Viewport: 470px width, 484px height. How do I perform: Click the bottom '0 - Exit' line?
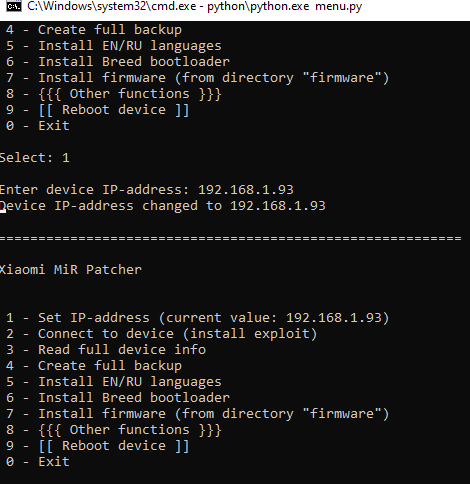38,462
